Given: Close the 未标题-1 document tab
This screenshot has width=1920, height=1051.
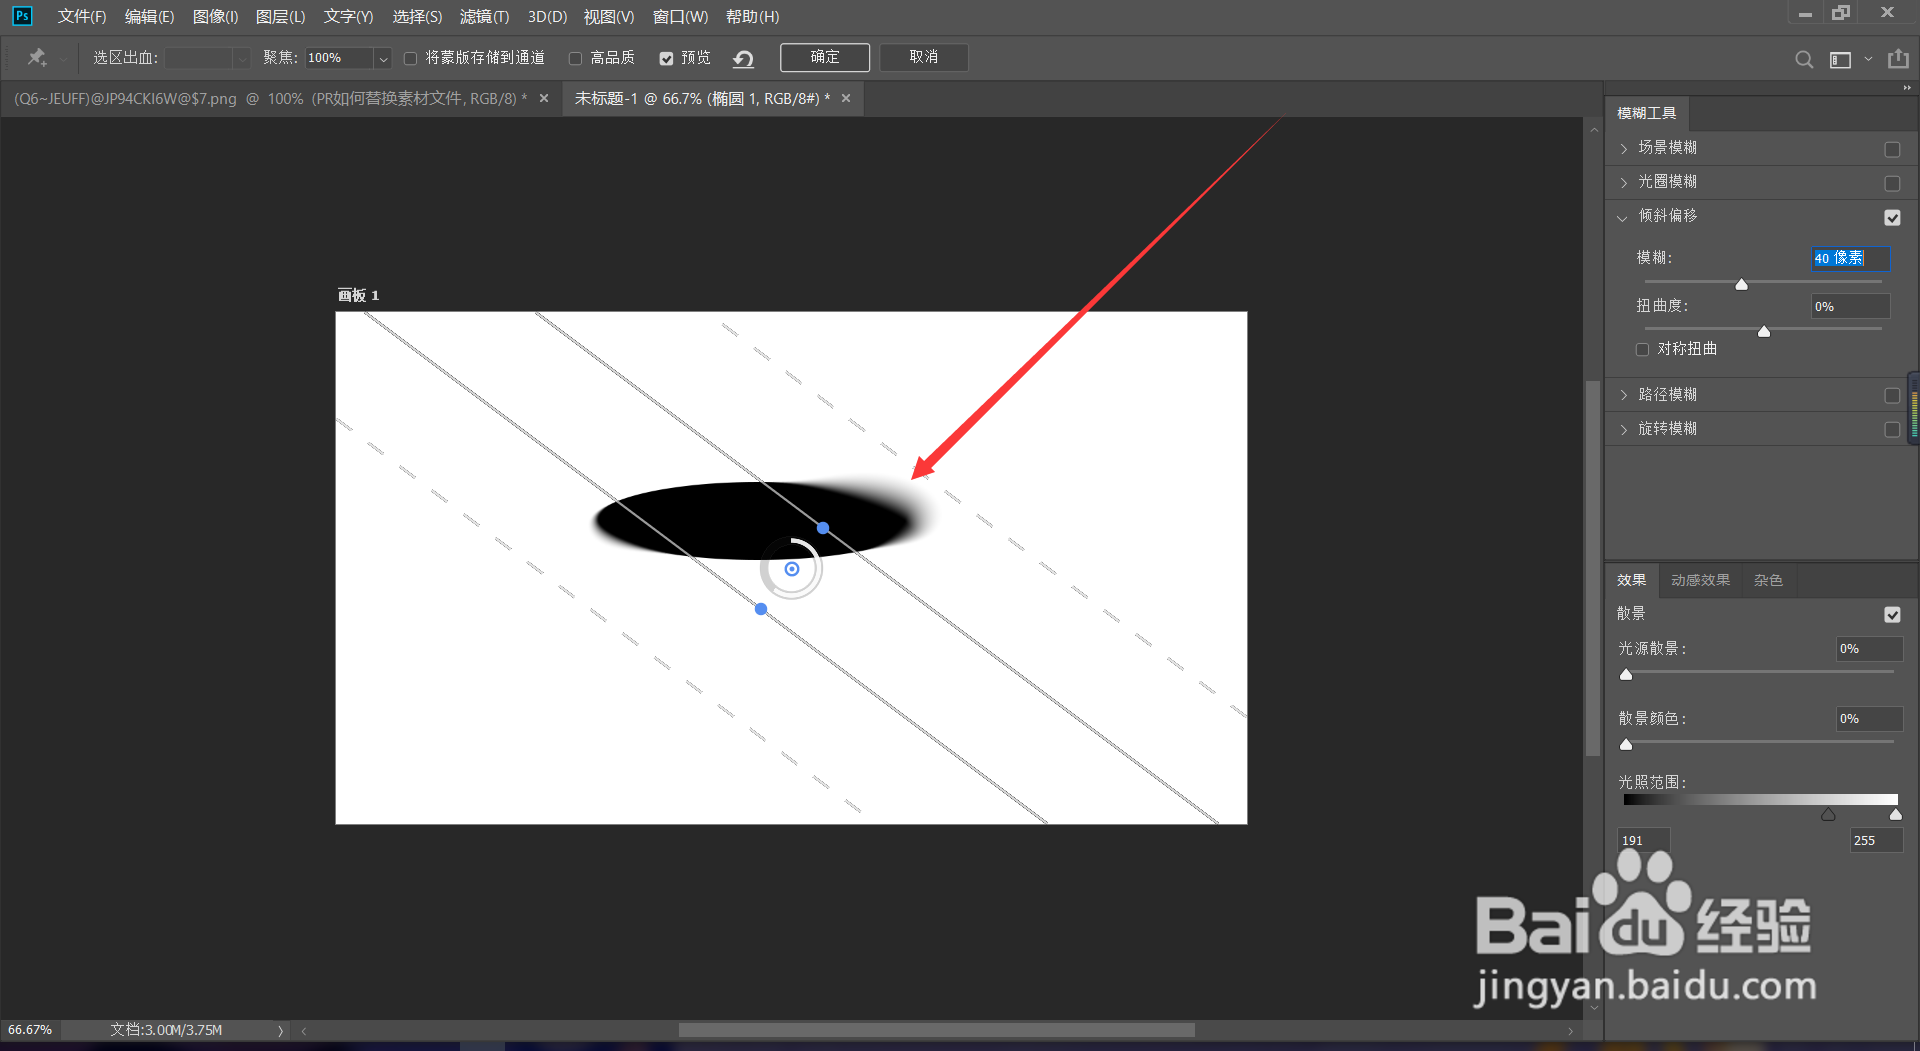Looking at the screenshot, I should pos(846,98).
